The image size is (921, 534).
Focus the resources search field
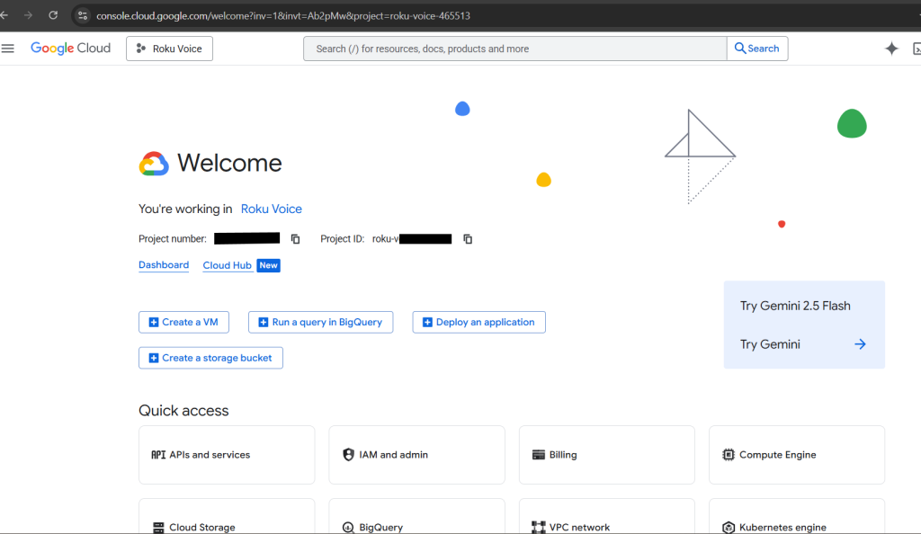515,49
